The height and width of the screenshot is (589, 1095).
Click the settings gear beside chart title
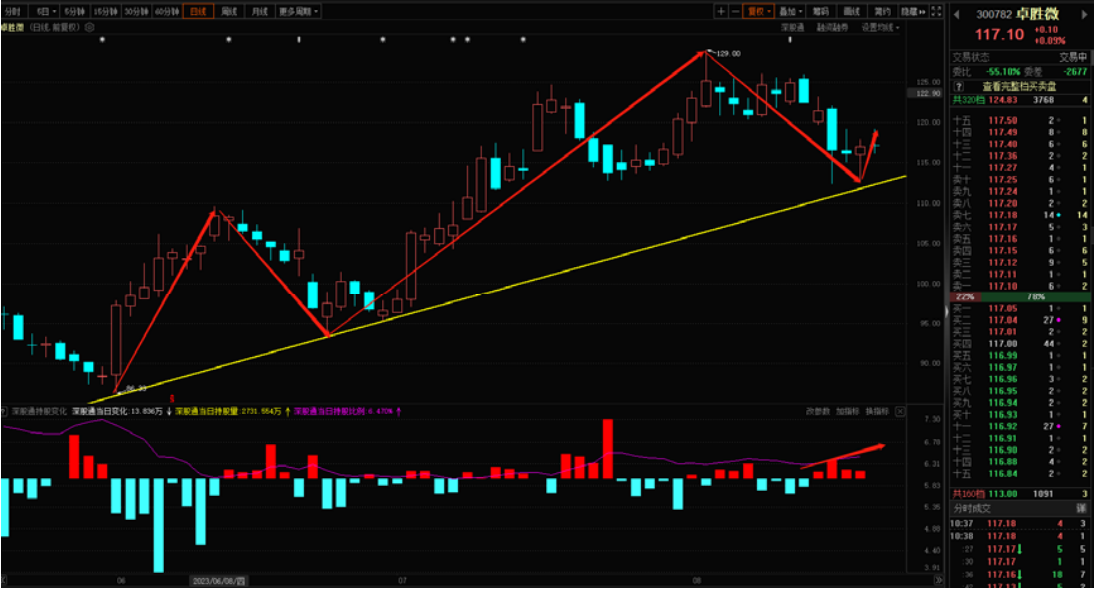89,27
